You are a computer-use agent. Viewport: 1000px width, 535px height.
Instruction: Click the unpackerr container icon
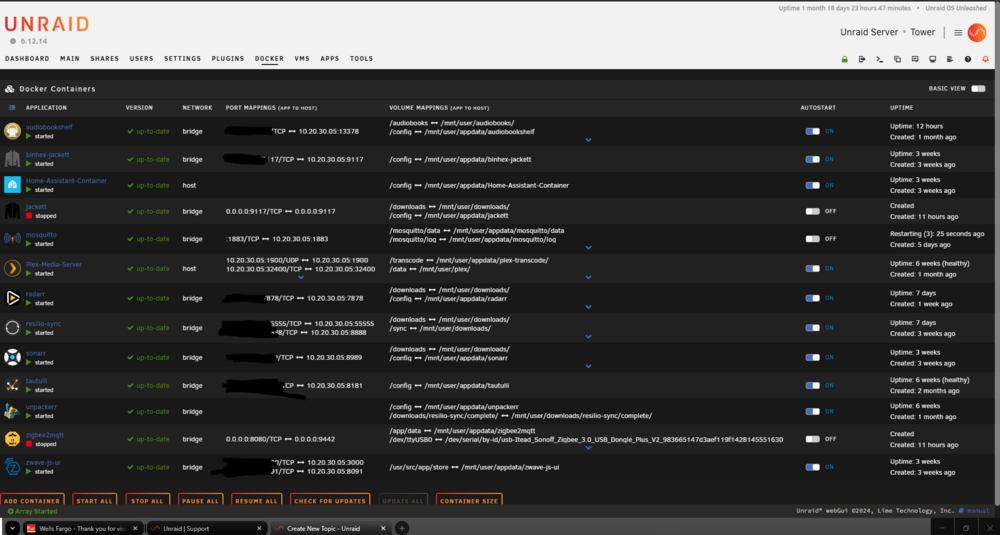pyautogui.click(x=12, y=411)
